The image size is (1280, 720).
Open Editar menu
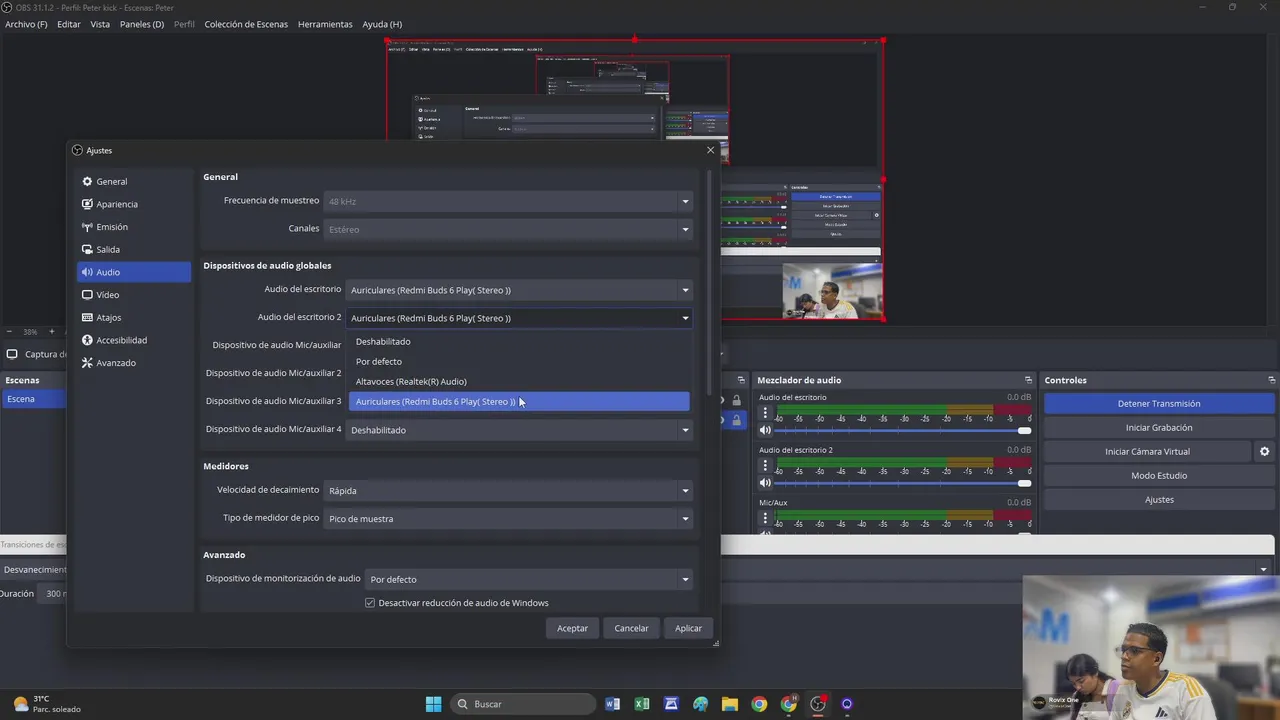coord(69,24)
